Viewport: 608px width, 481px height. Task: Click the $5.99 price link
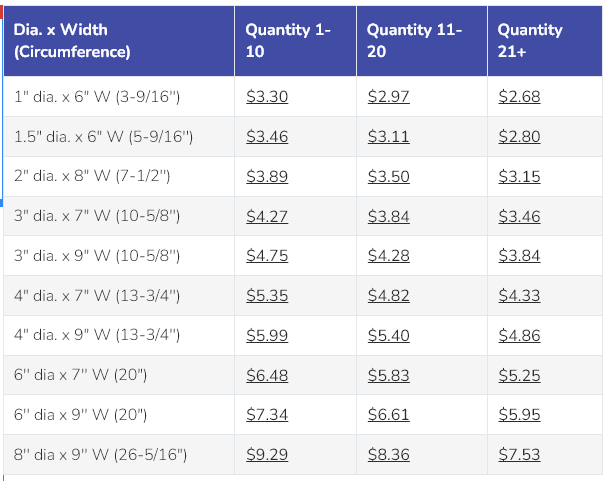266,335
